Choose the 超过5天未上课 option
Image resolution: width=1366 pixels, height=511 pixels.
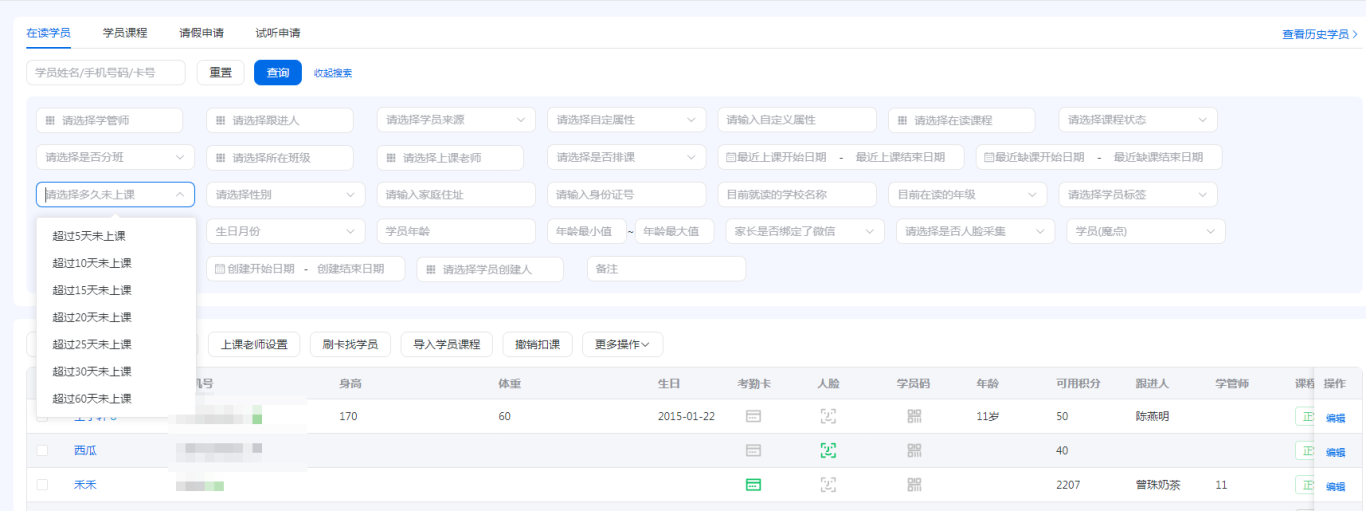(x=89, y=236)
